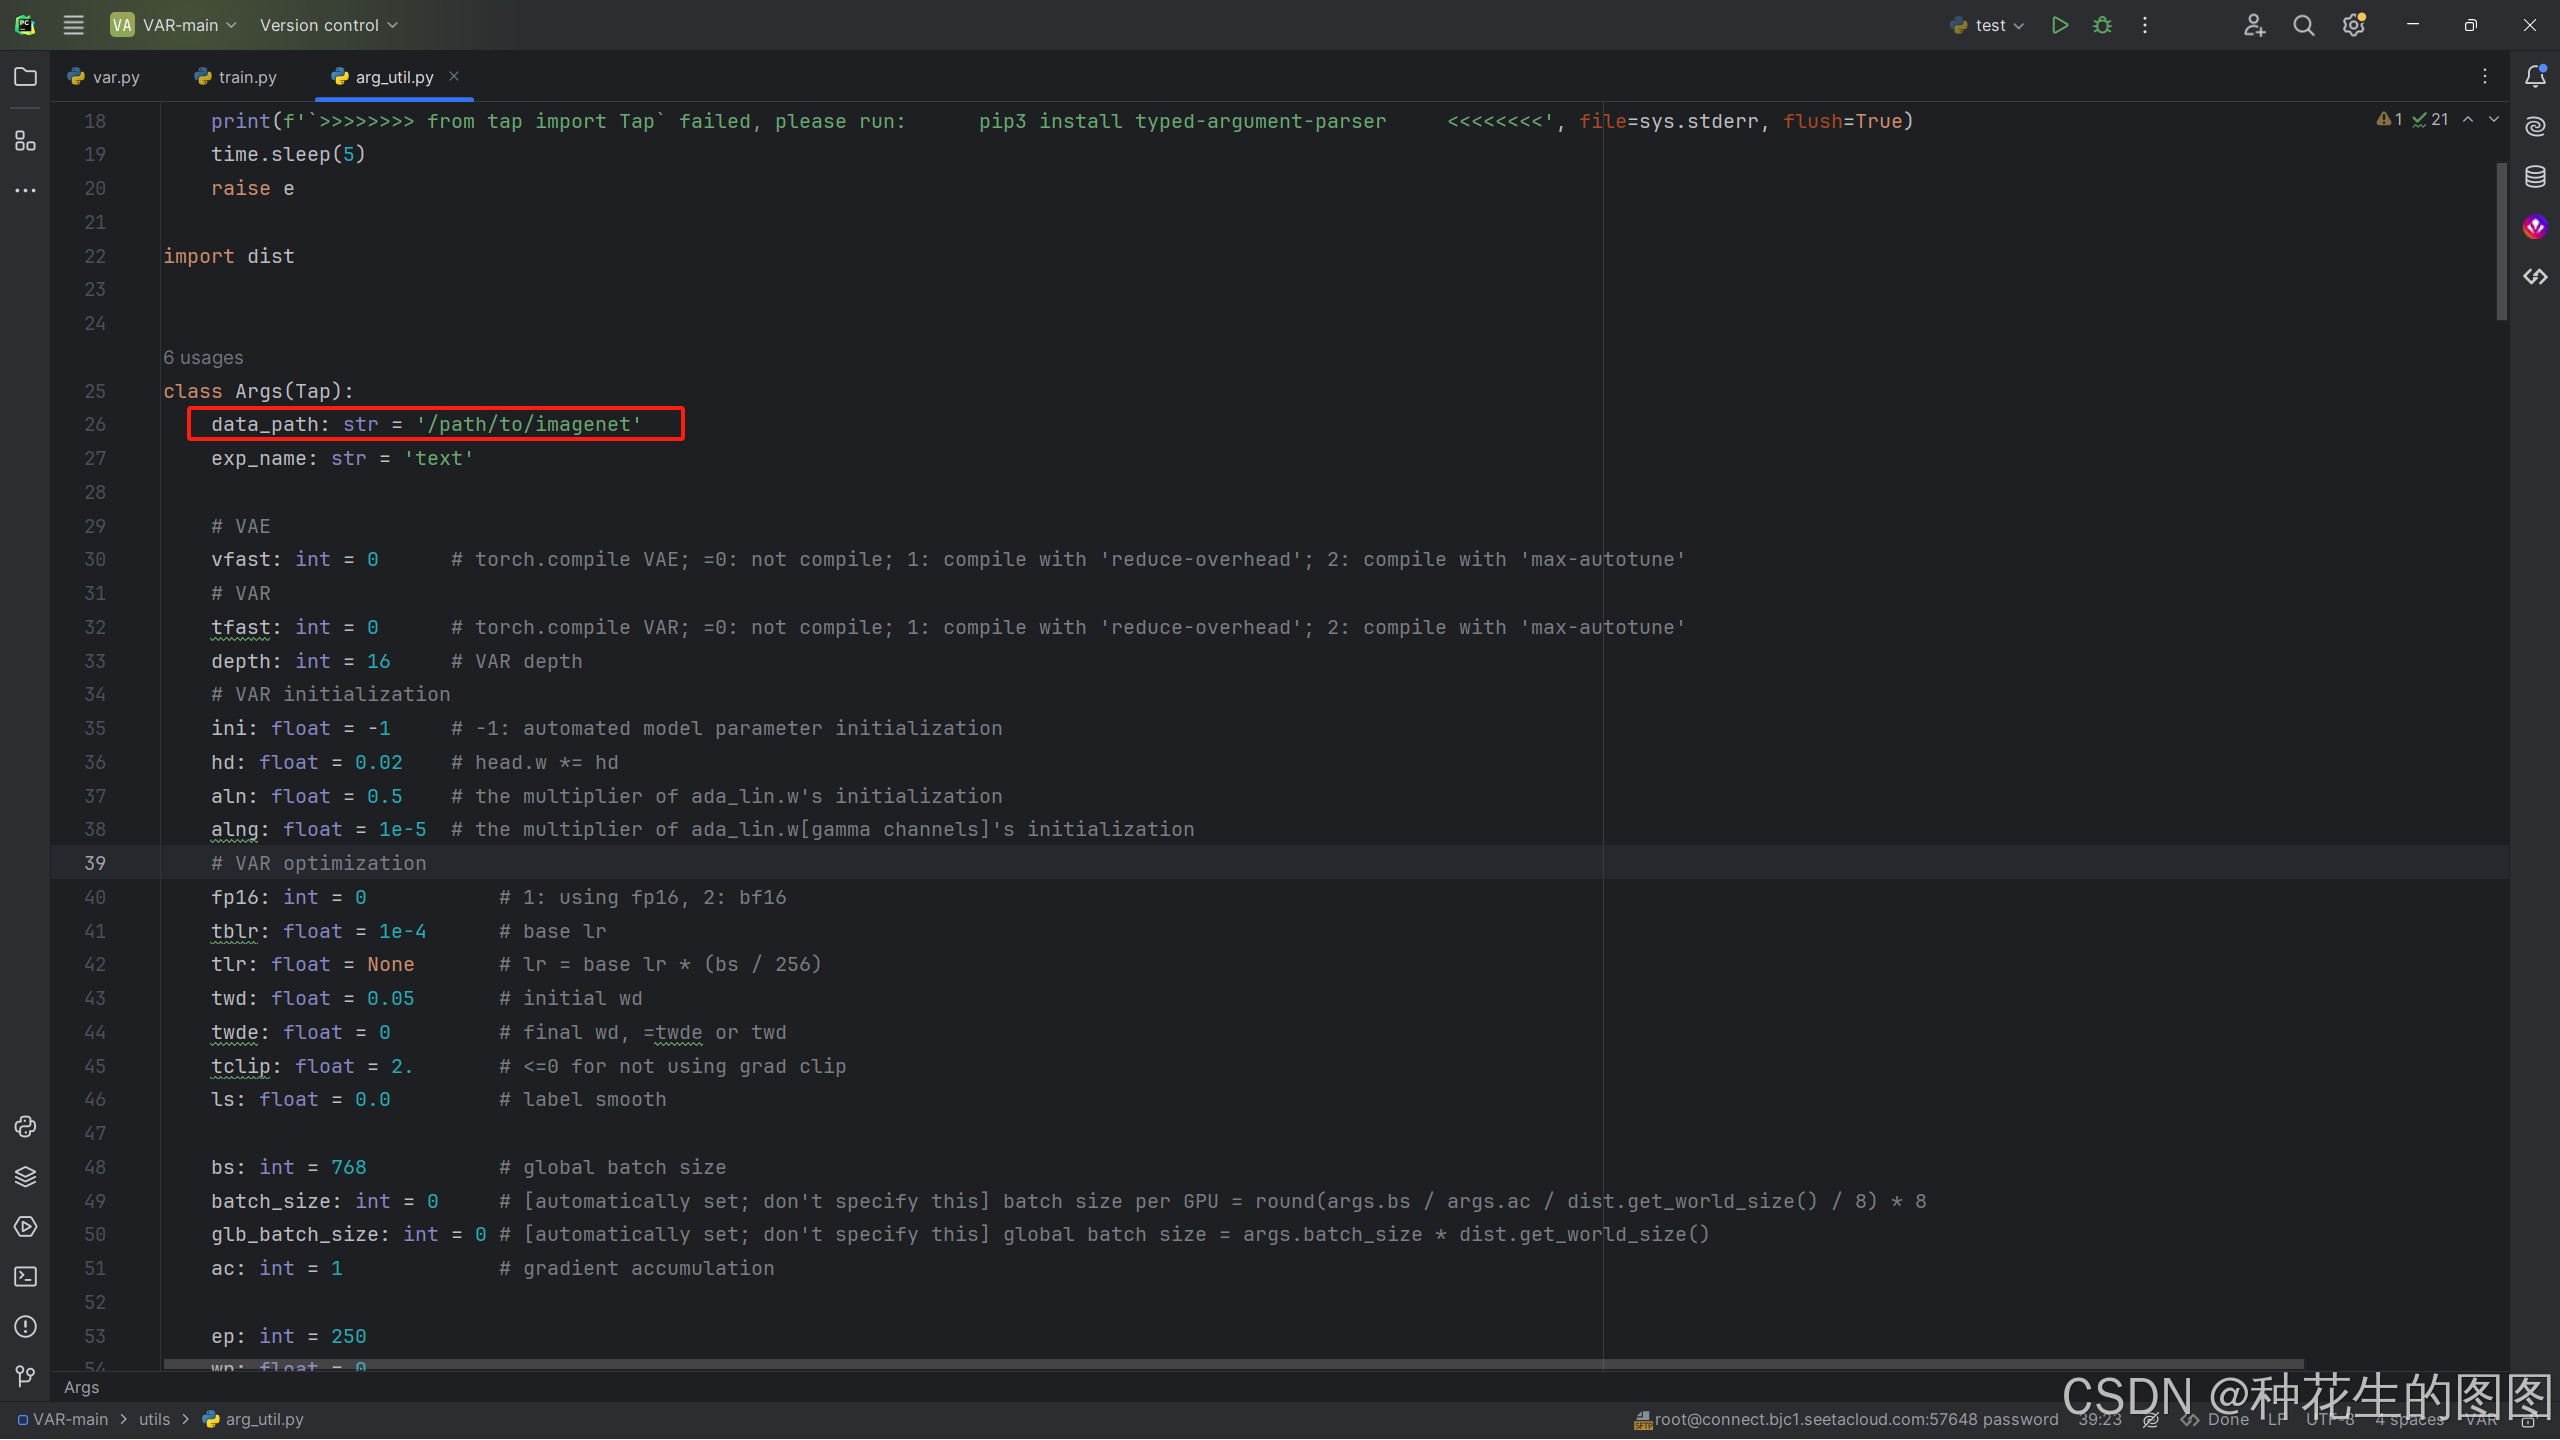Open the test run configuration dropdown
2560x1440 pixels.
1988,25
